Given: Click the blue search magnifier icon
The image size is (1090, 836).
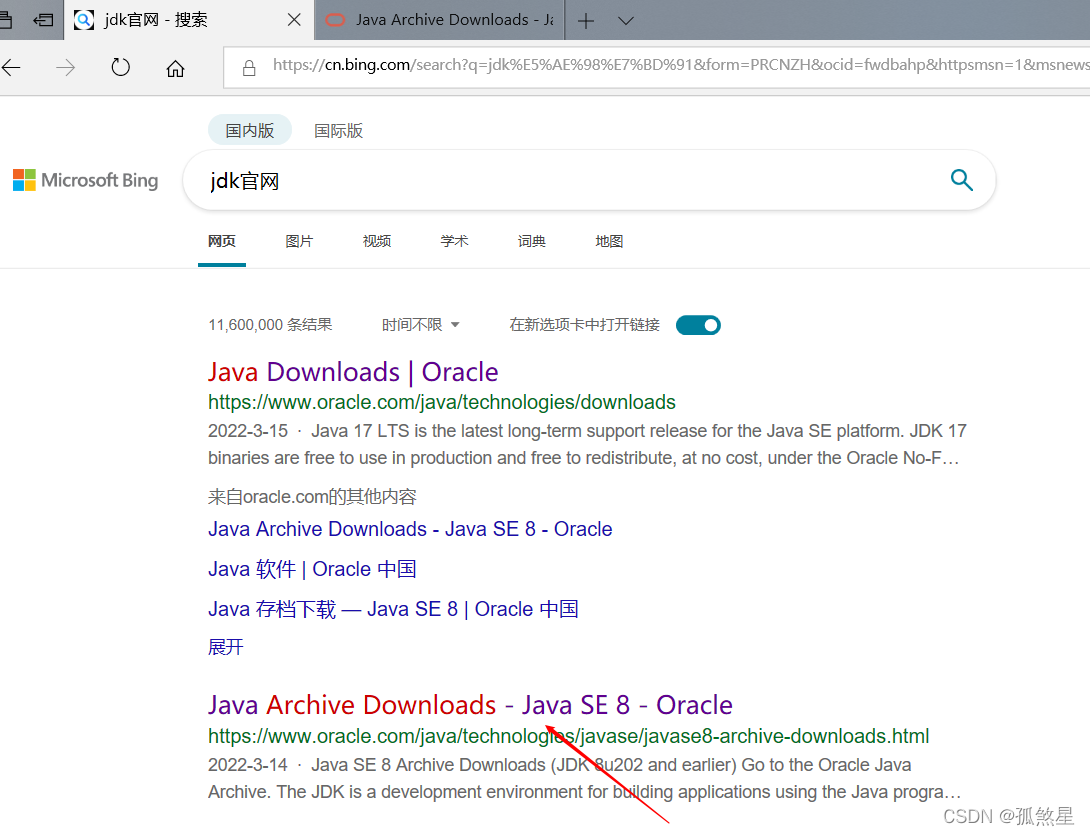Looking at the screenshot, I should click(x=961, y=180).
